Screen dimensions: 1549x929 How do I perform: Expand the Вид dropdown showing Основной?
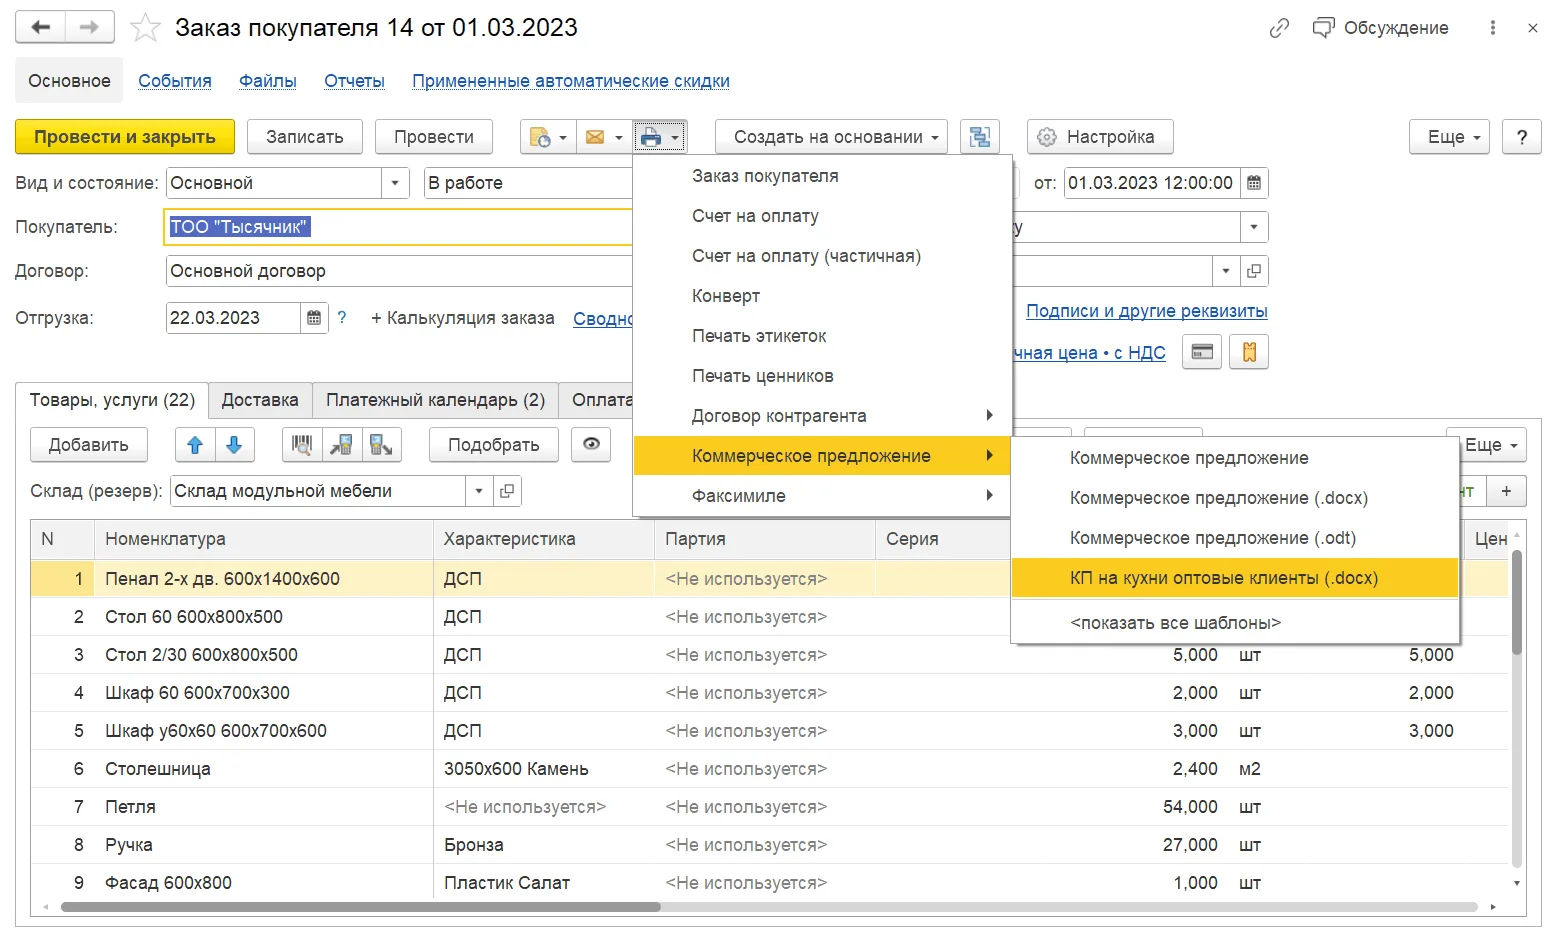pyautogui.click(x=395, y=183)
